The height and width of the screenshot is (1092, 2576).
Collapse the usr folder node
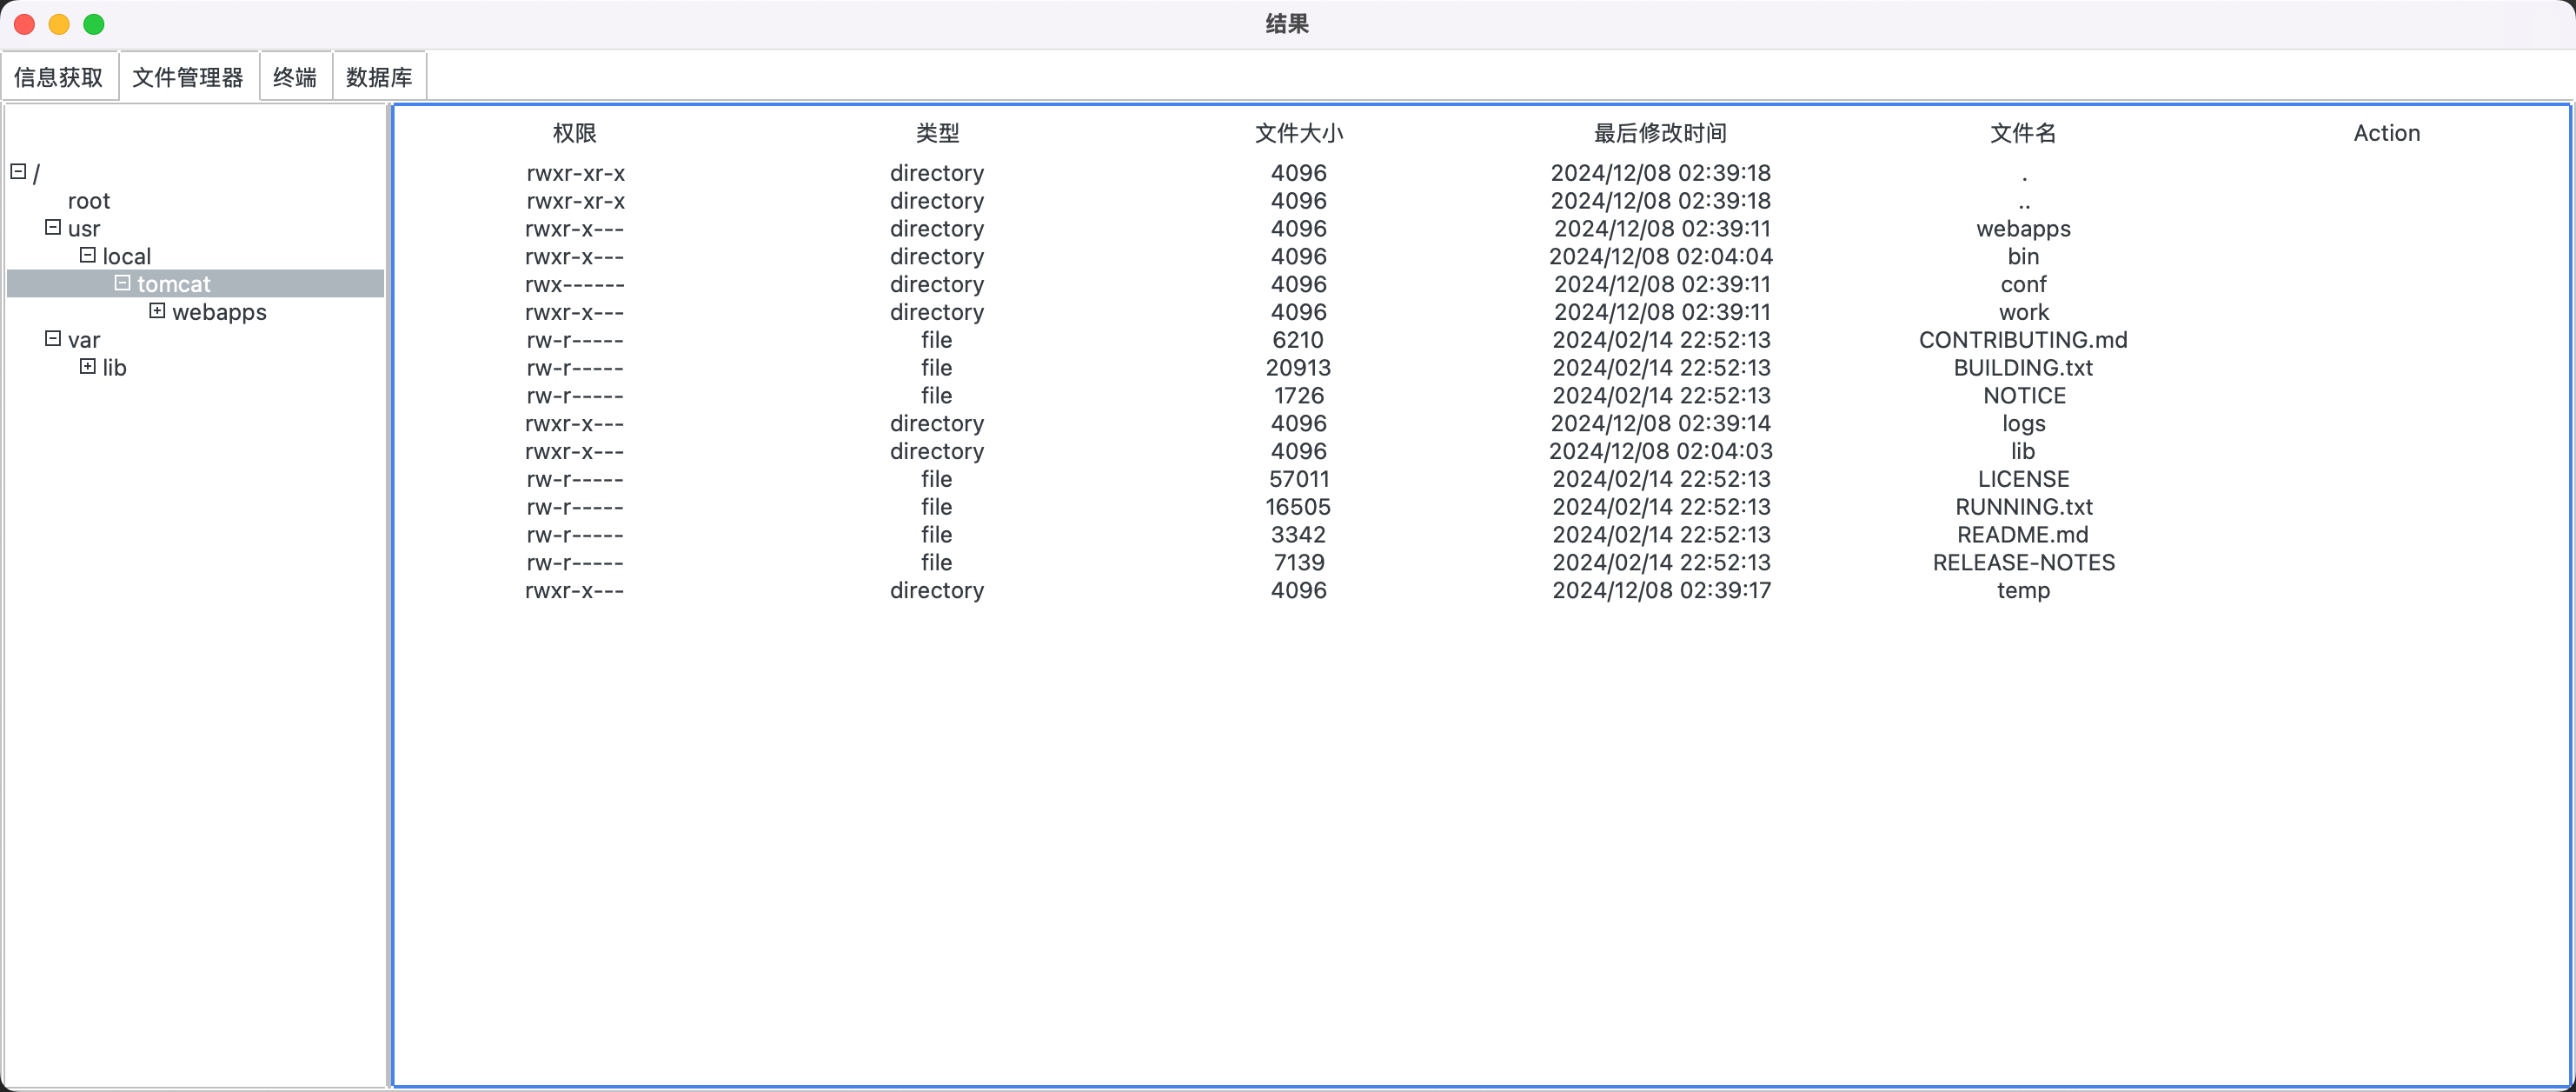(53, 227)
